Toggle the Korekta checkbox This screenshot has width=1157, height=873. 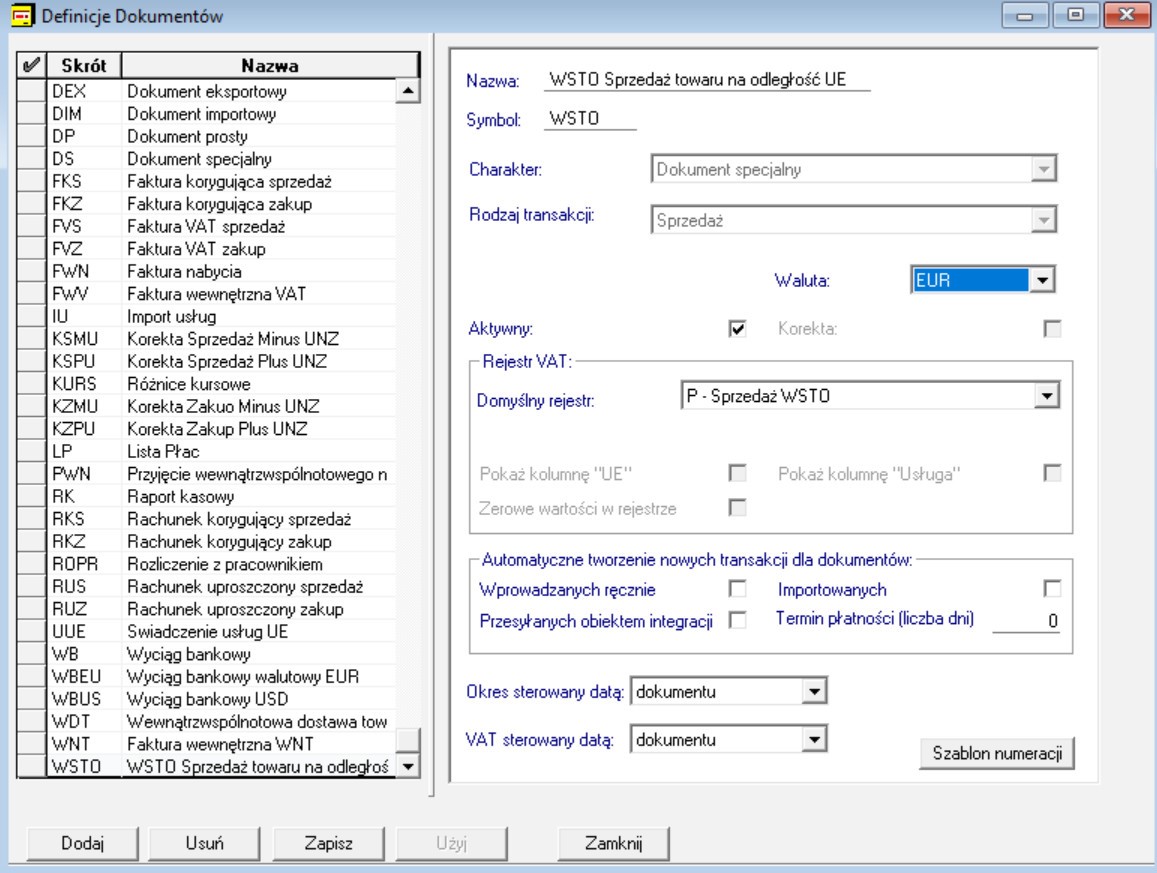coord(1052,328)
